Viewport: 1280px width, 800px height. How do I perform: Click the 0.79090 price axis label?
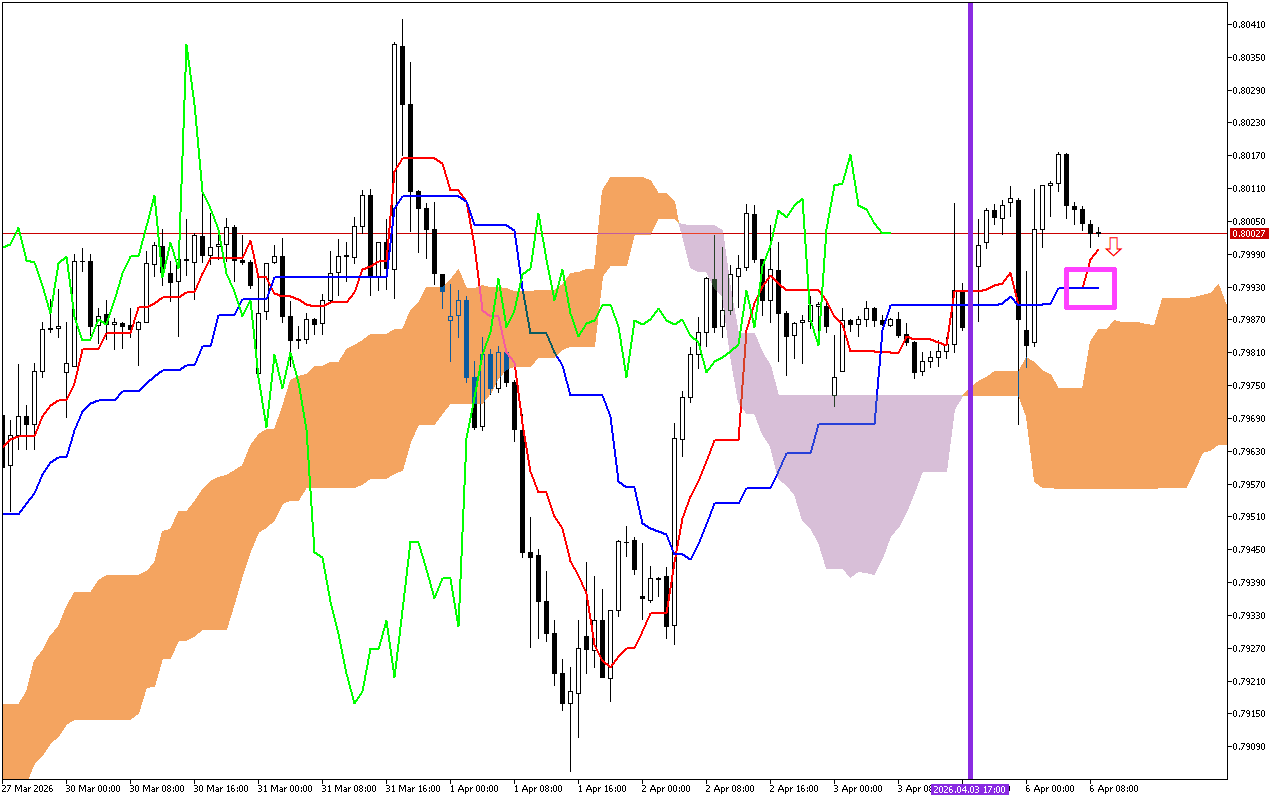[1252, 746]
